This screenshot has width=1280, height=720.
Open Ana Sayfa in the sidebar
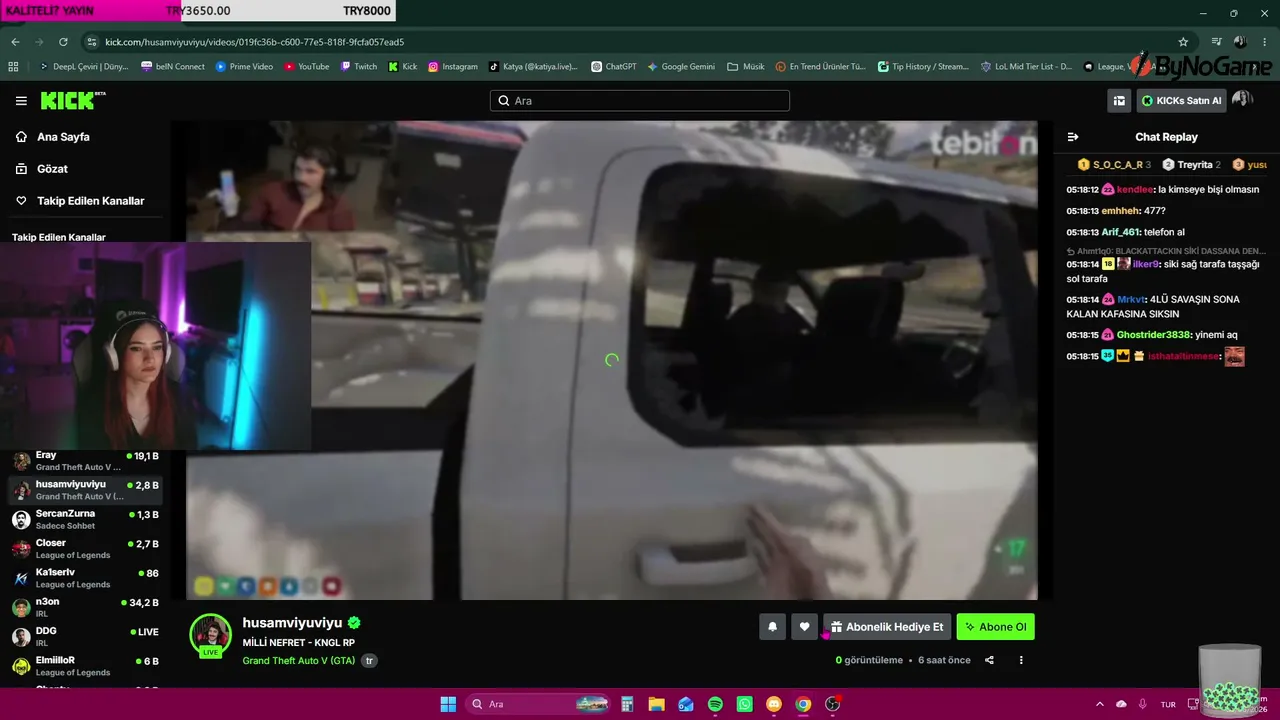coord(63,137)
